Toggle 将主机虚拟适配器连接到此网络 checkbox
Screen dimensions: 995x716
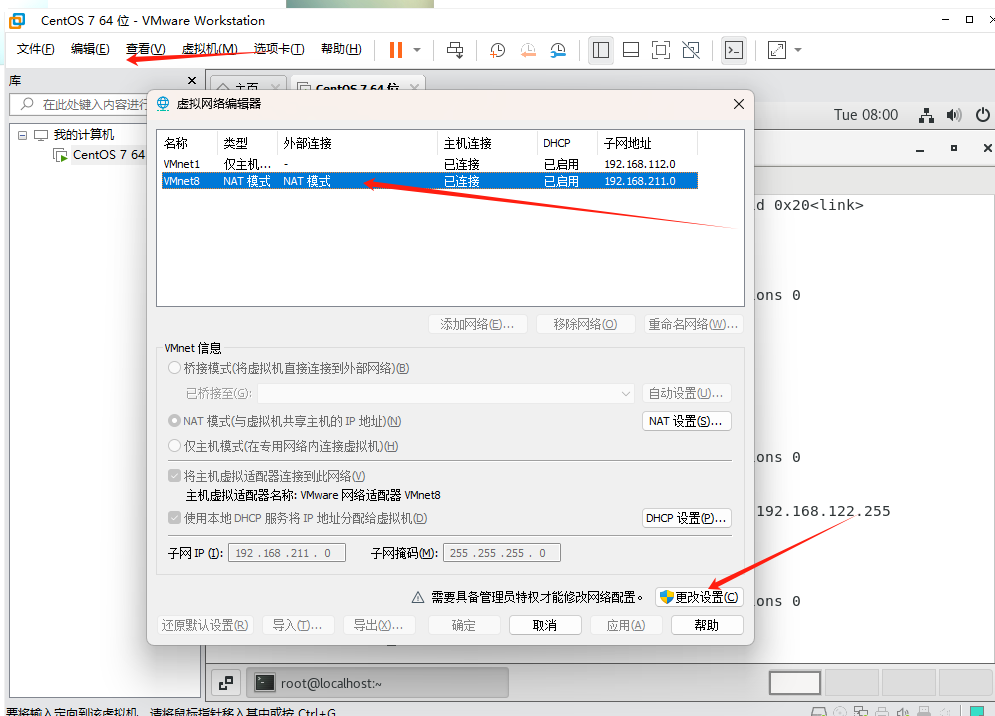tap(175, 476)
